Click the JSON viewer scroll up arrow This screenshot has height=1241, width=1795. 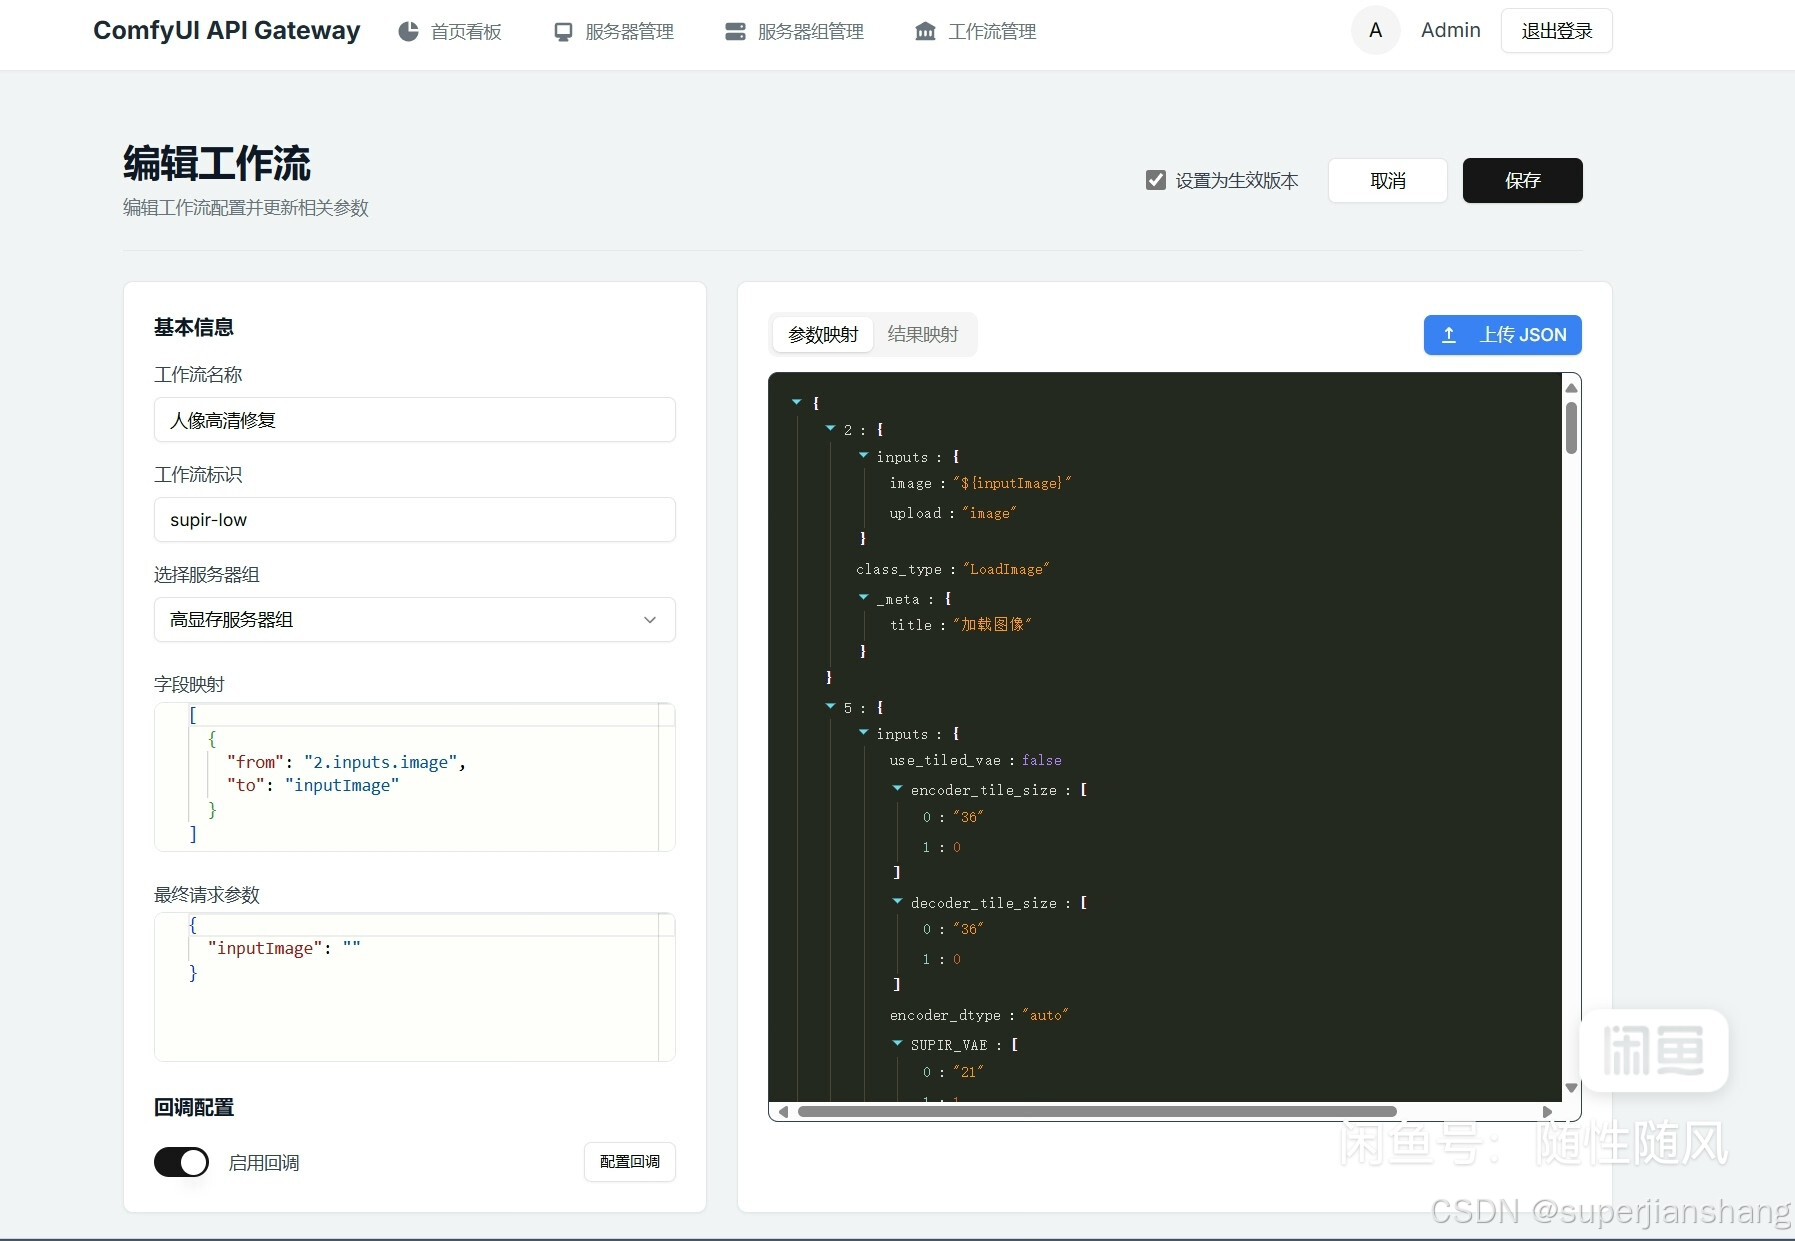tap(1572, 388)
